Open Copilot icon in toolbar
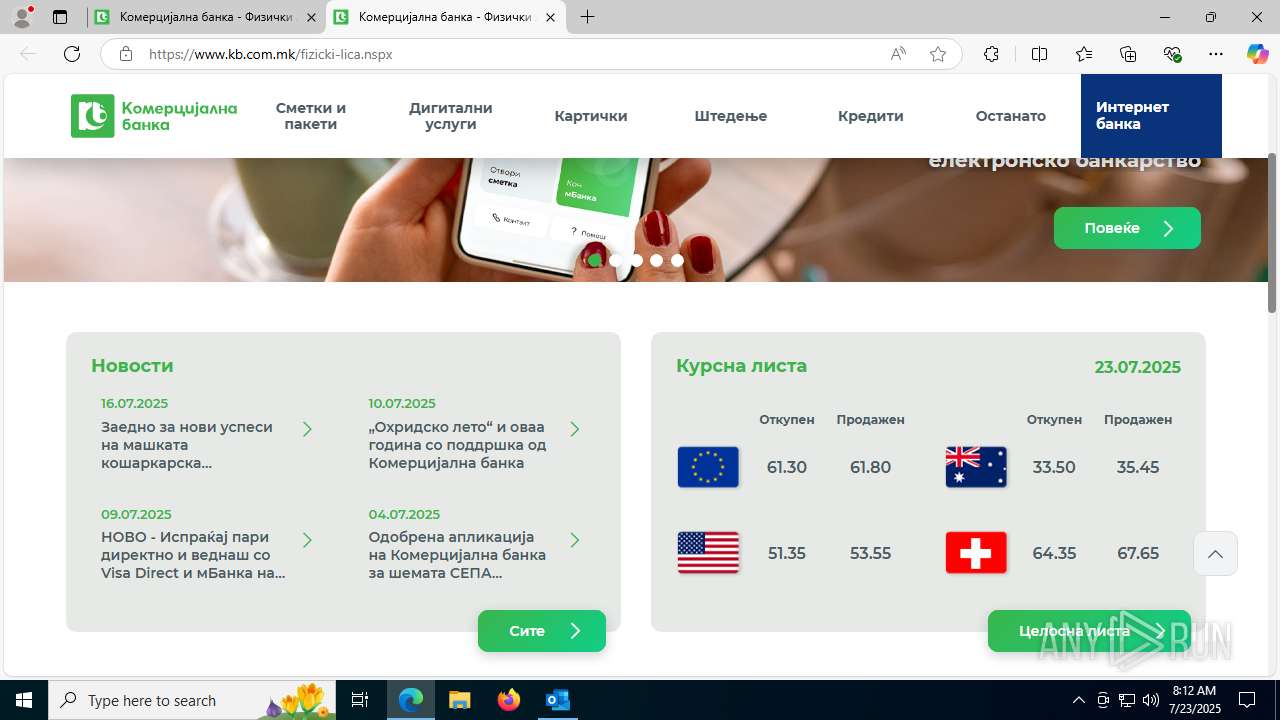The height and width of the screenshot is (720, 1280). click(1257, 54)
